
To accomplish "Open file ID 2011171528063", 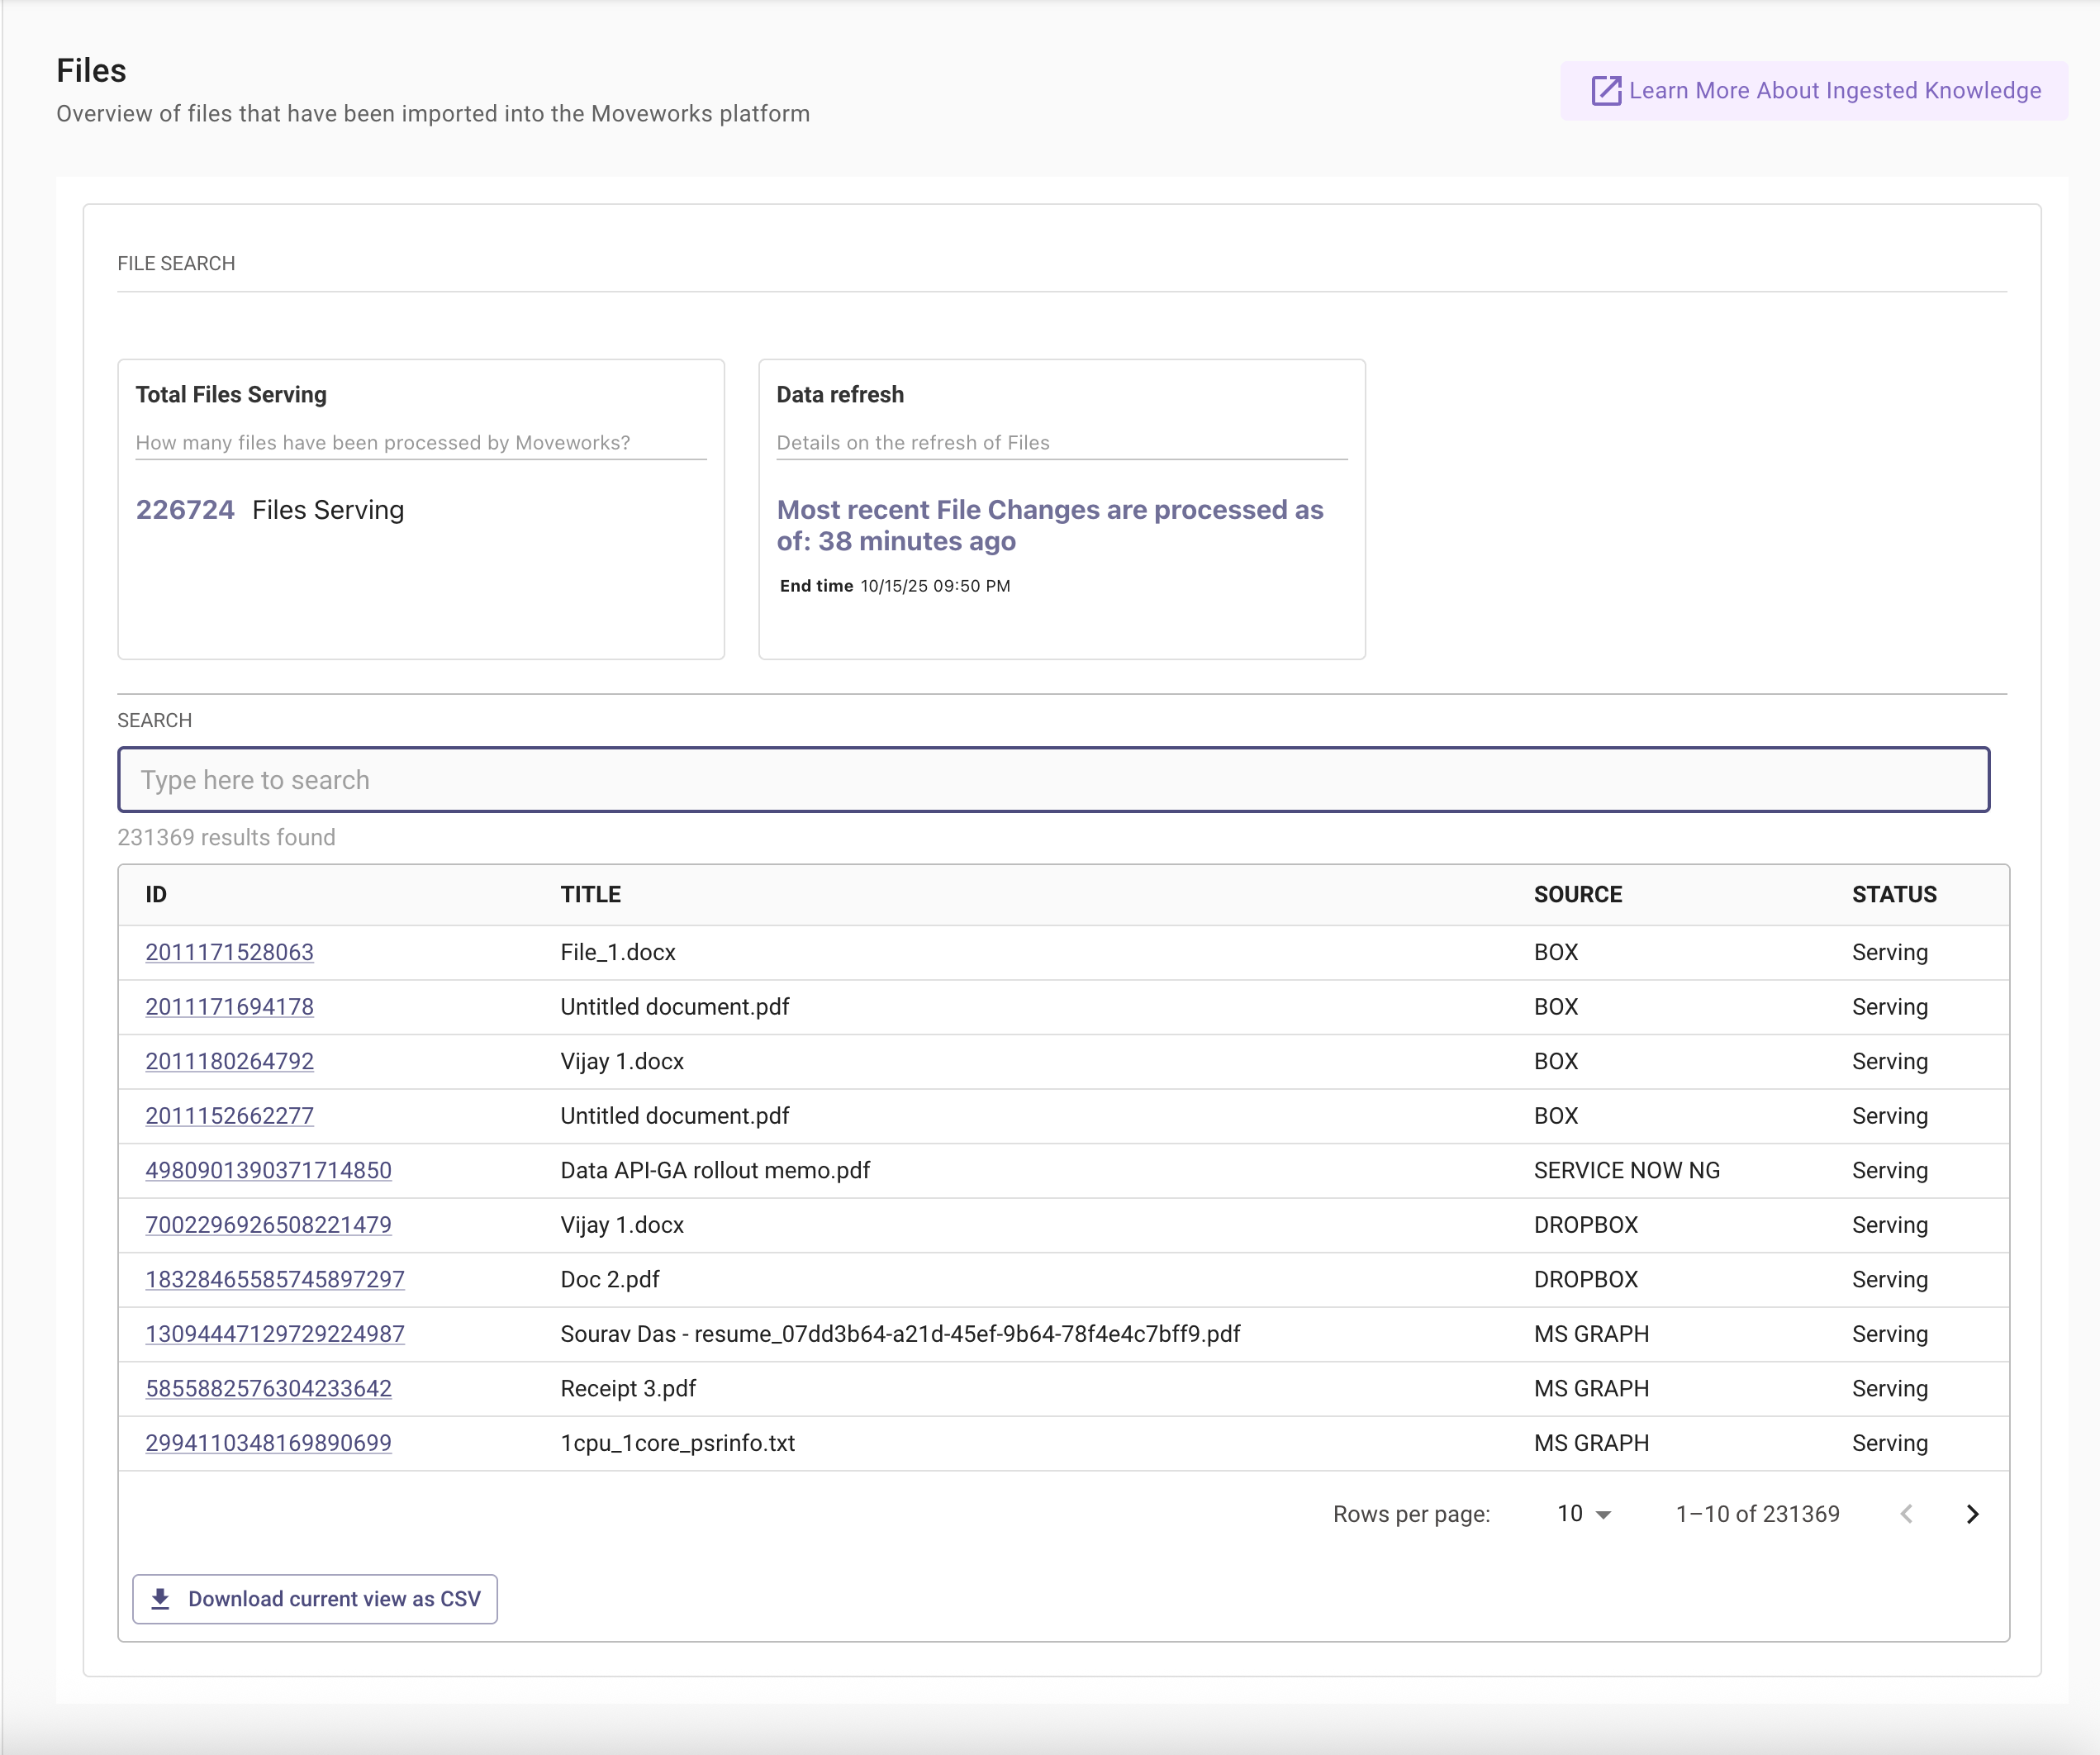I will [x=229, y=952].
